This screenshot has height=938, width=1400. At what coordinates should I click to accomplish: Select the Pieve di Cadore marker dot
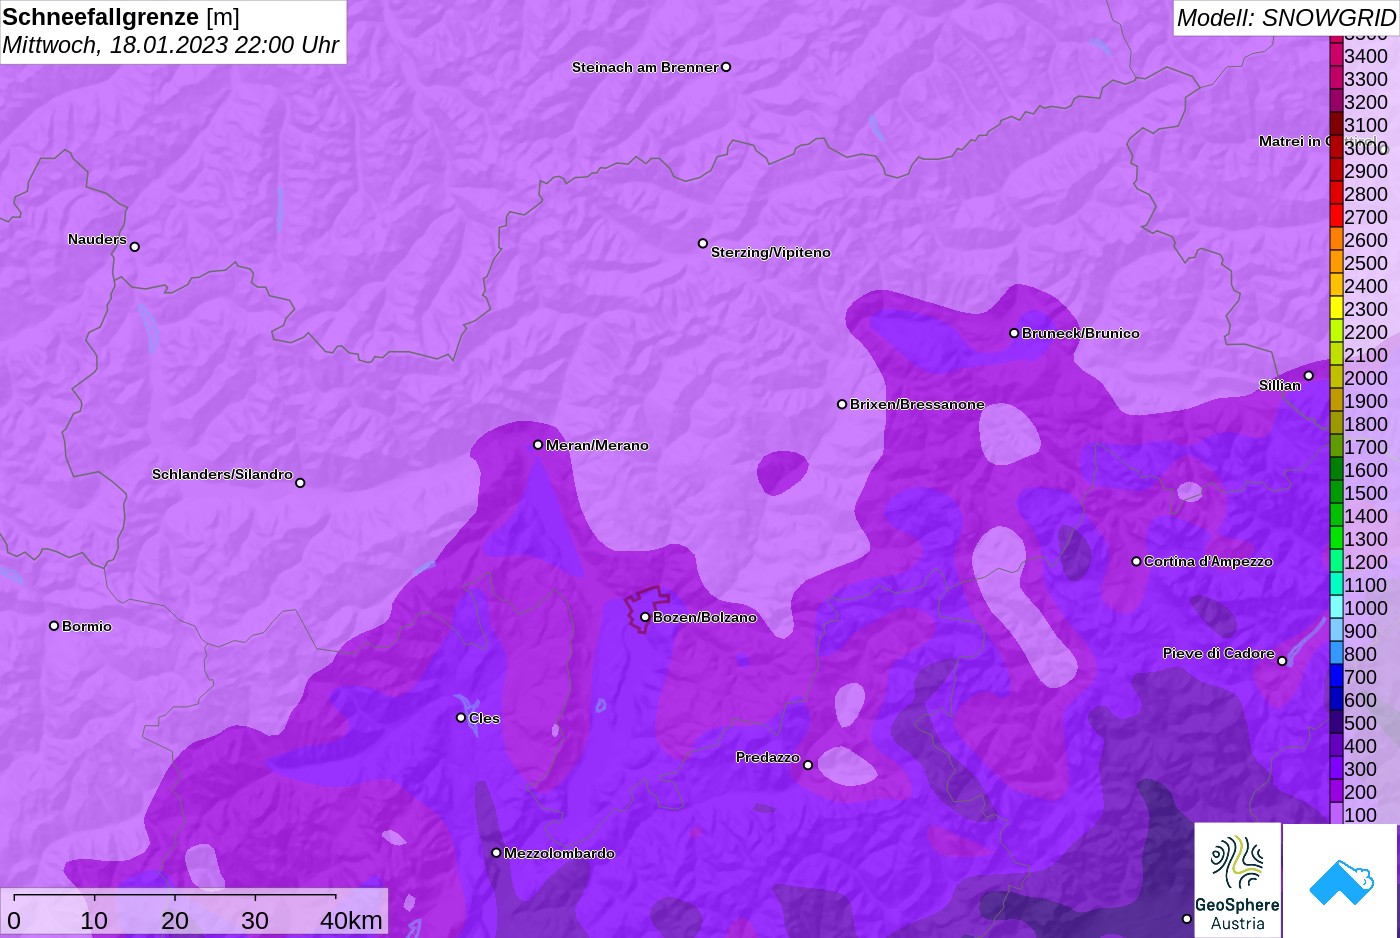pos(1282,661)
